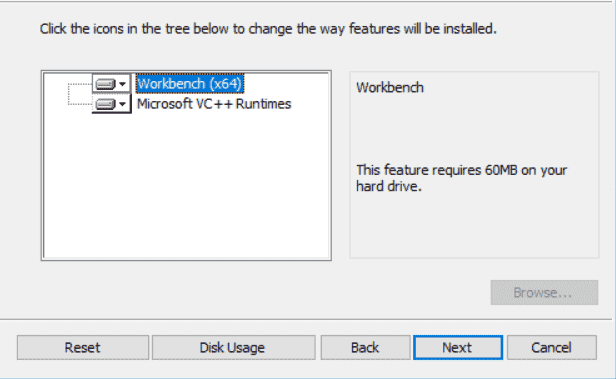Click the Microsoft VC++ Runtimes drive icon
This screenshot has width=616, height=379.
point(105,104)
